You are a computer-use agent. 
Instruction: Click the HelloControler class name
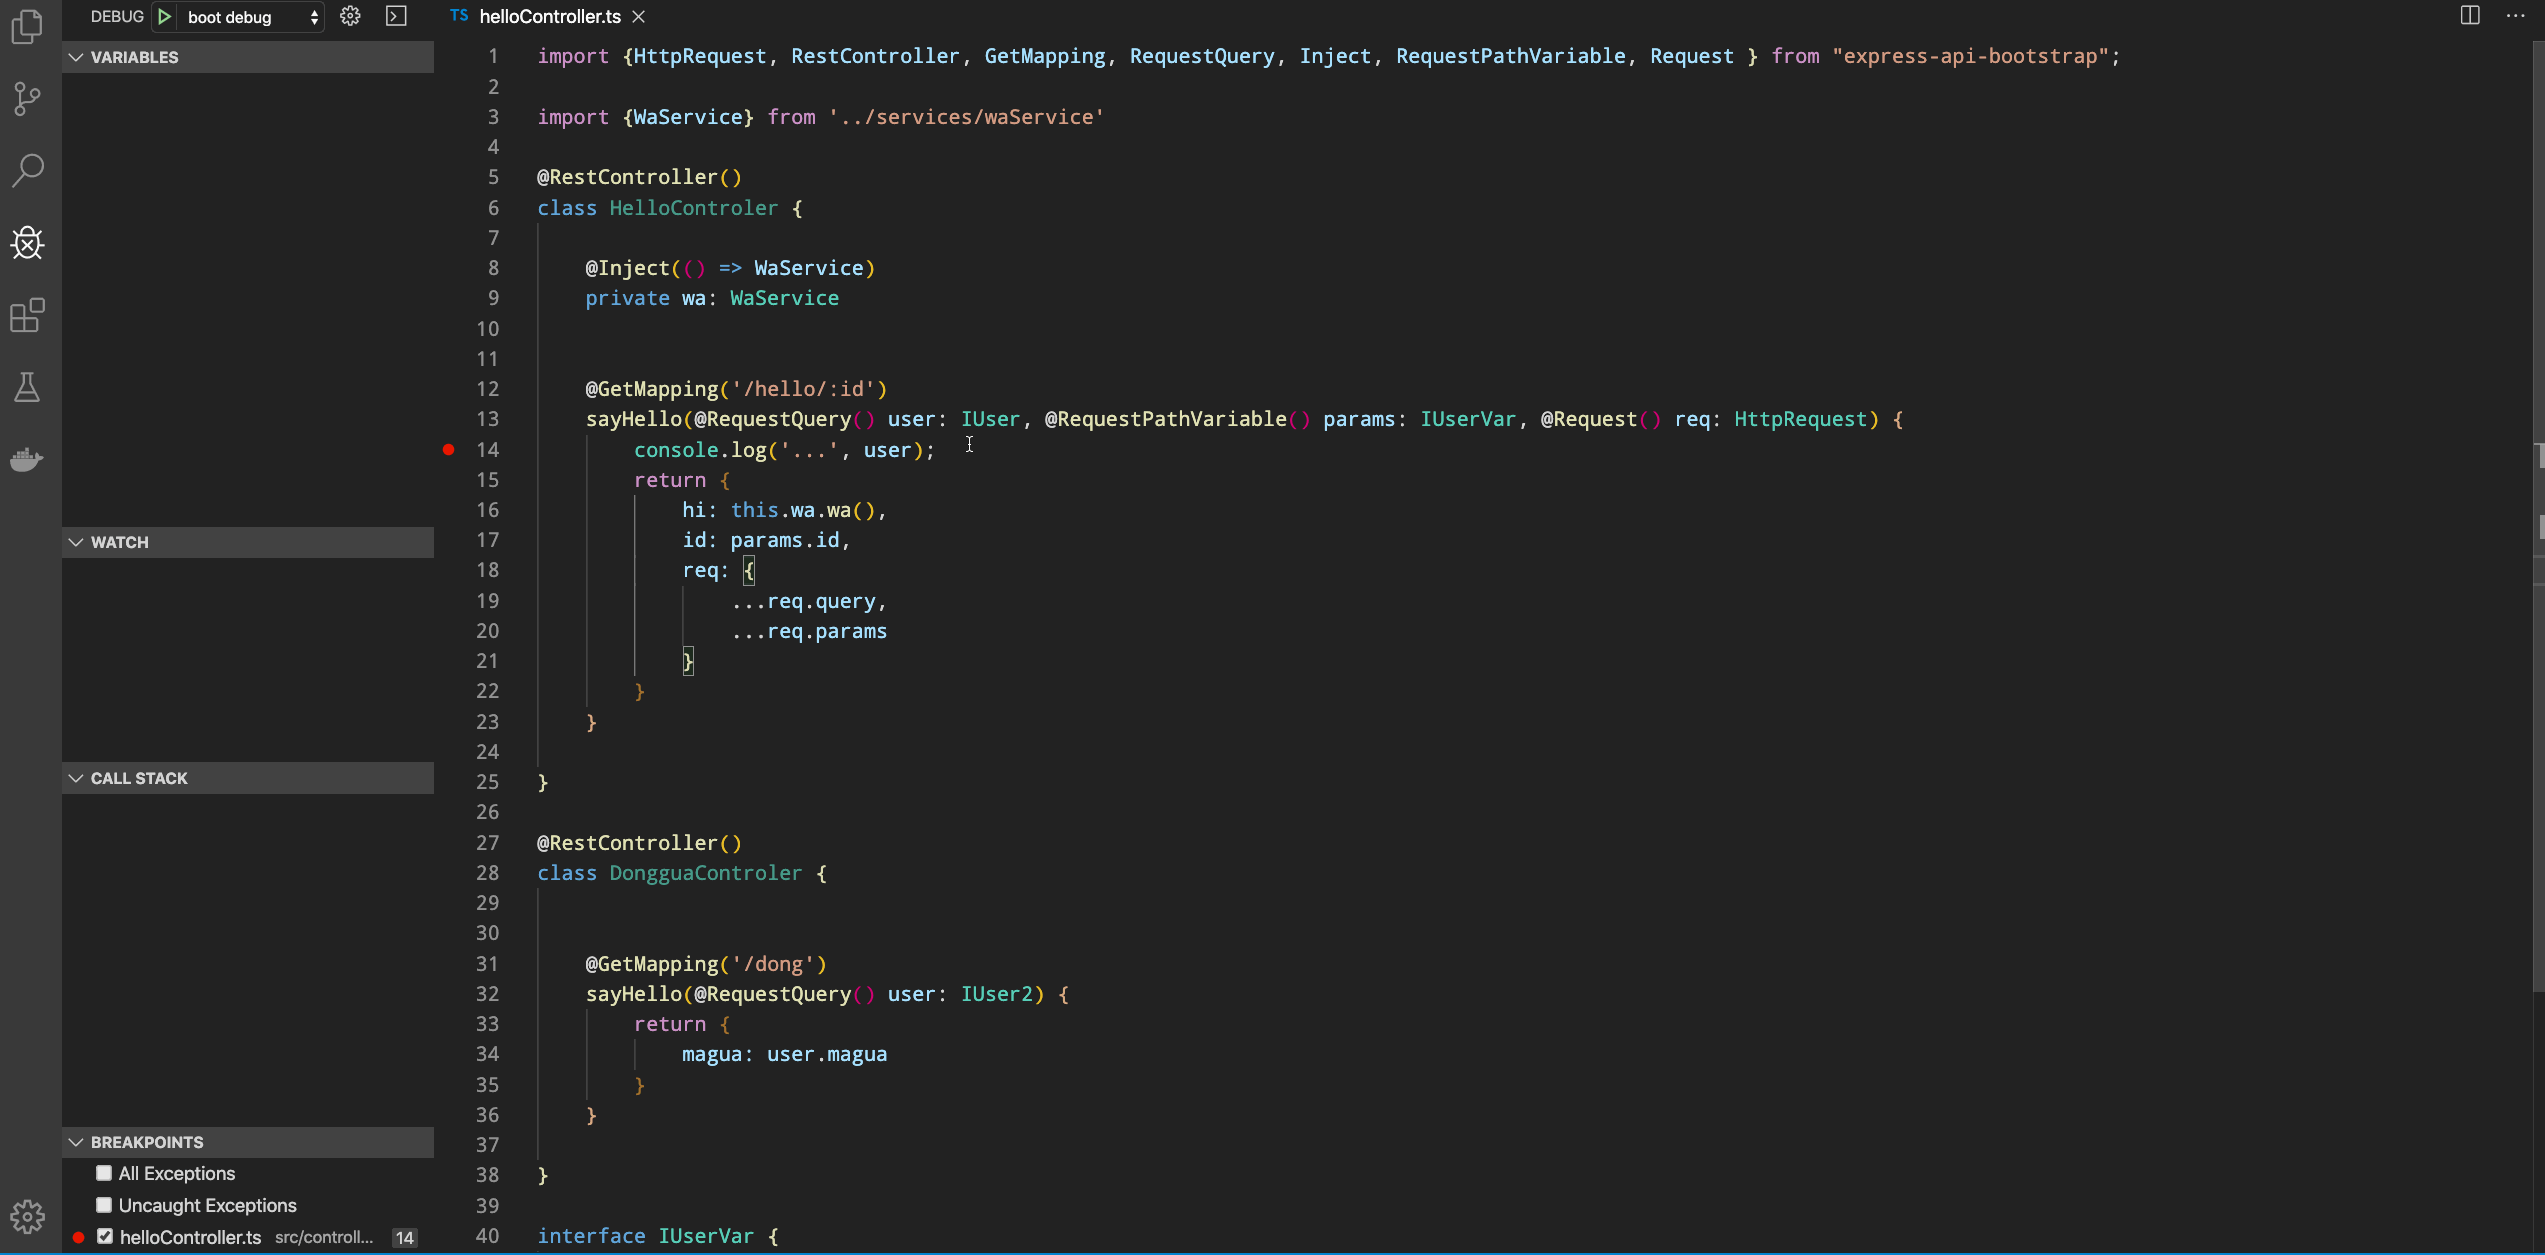click(694, 208)
